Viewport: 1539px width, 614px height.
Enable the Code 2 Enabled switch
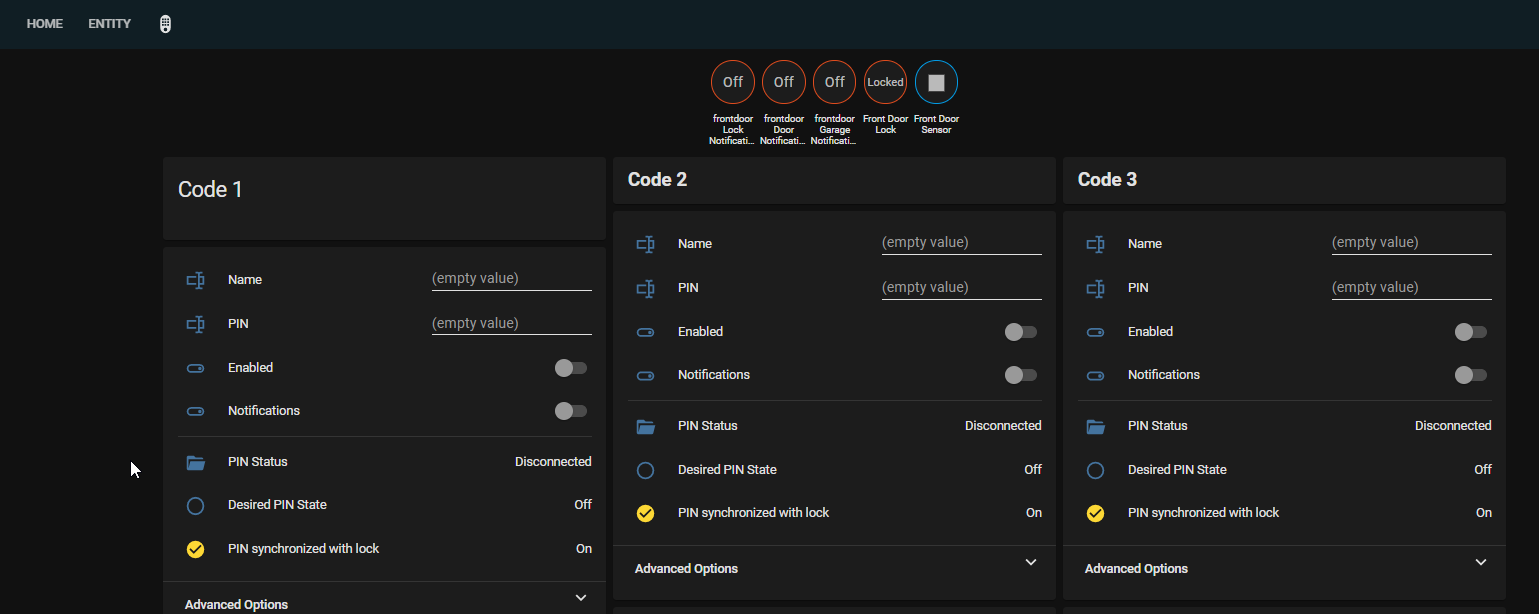click(1021, 332)
